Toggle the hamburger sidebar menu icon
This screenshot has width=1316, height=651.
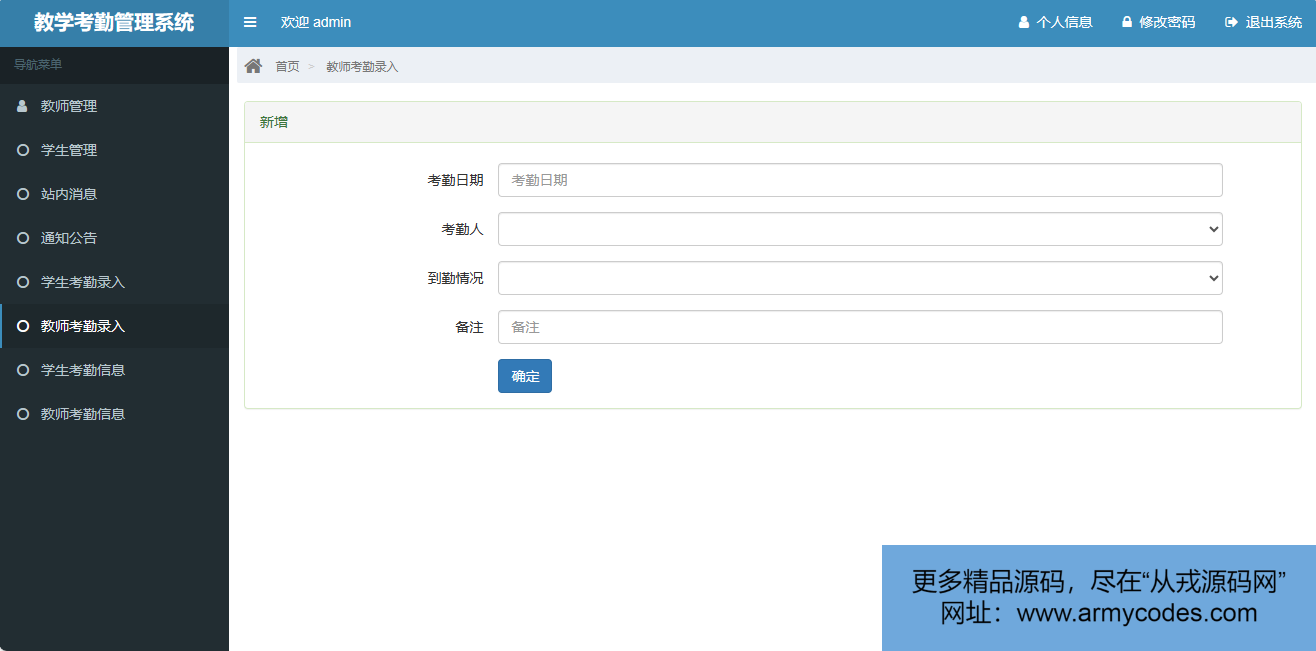pos(250,22)
